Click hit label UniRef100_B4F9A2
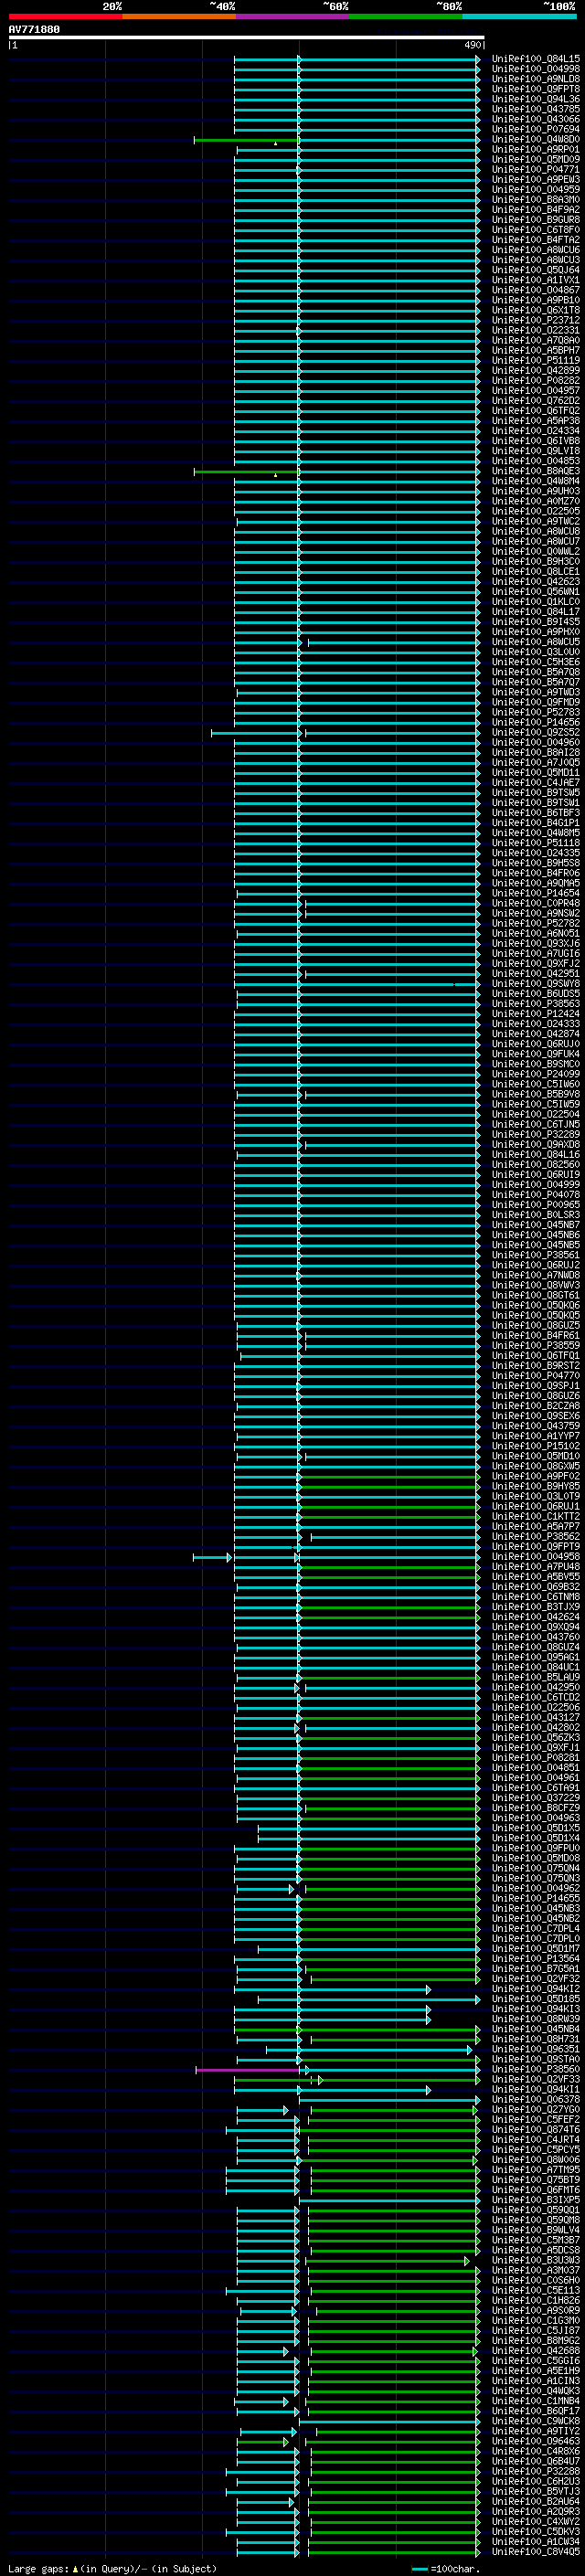 point(536,210)
